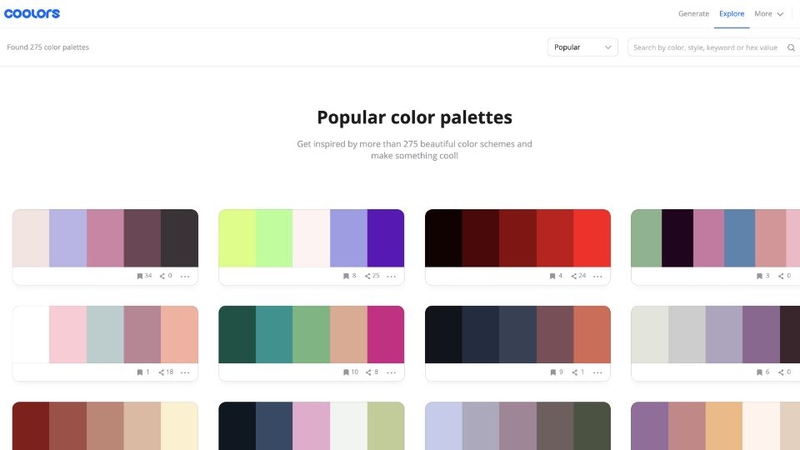Image resolution: width=800 pixels, height=450 pixels.
Task: Open three-dot menu on dark navy palette
Action: click(597, 372)
